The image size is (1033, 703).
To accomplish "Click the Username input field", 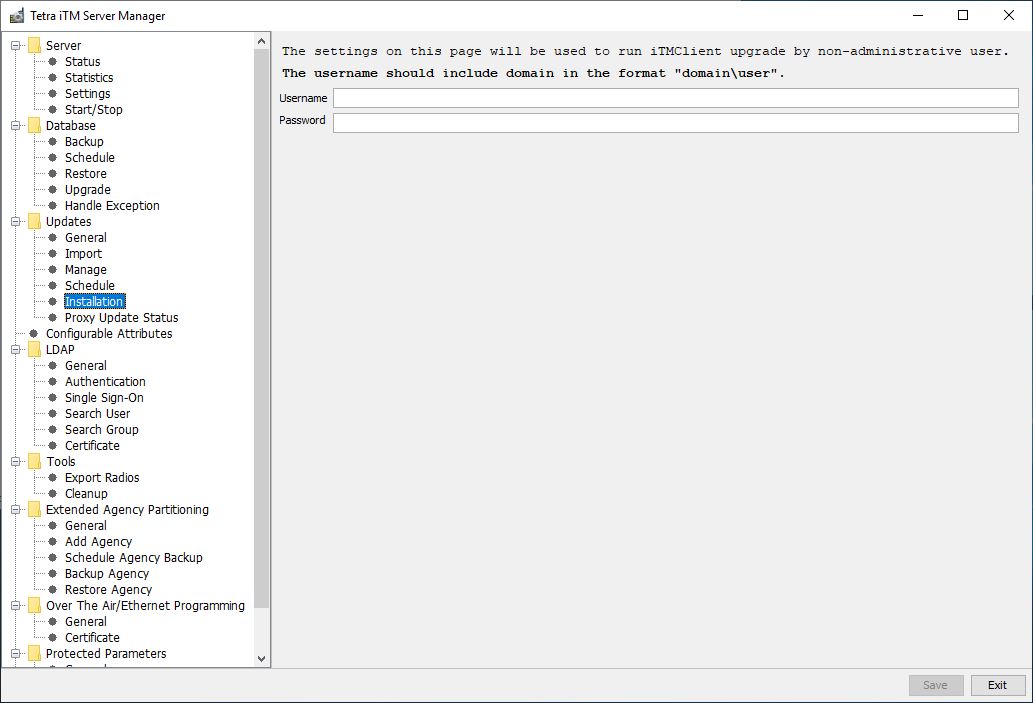I will point(676,98).
